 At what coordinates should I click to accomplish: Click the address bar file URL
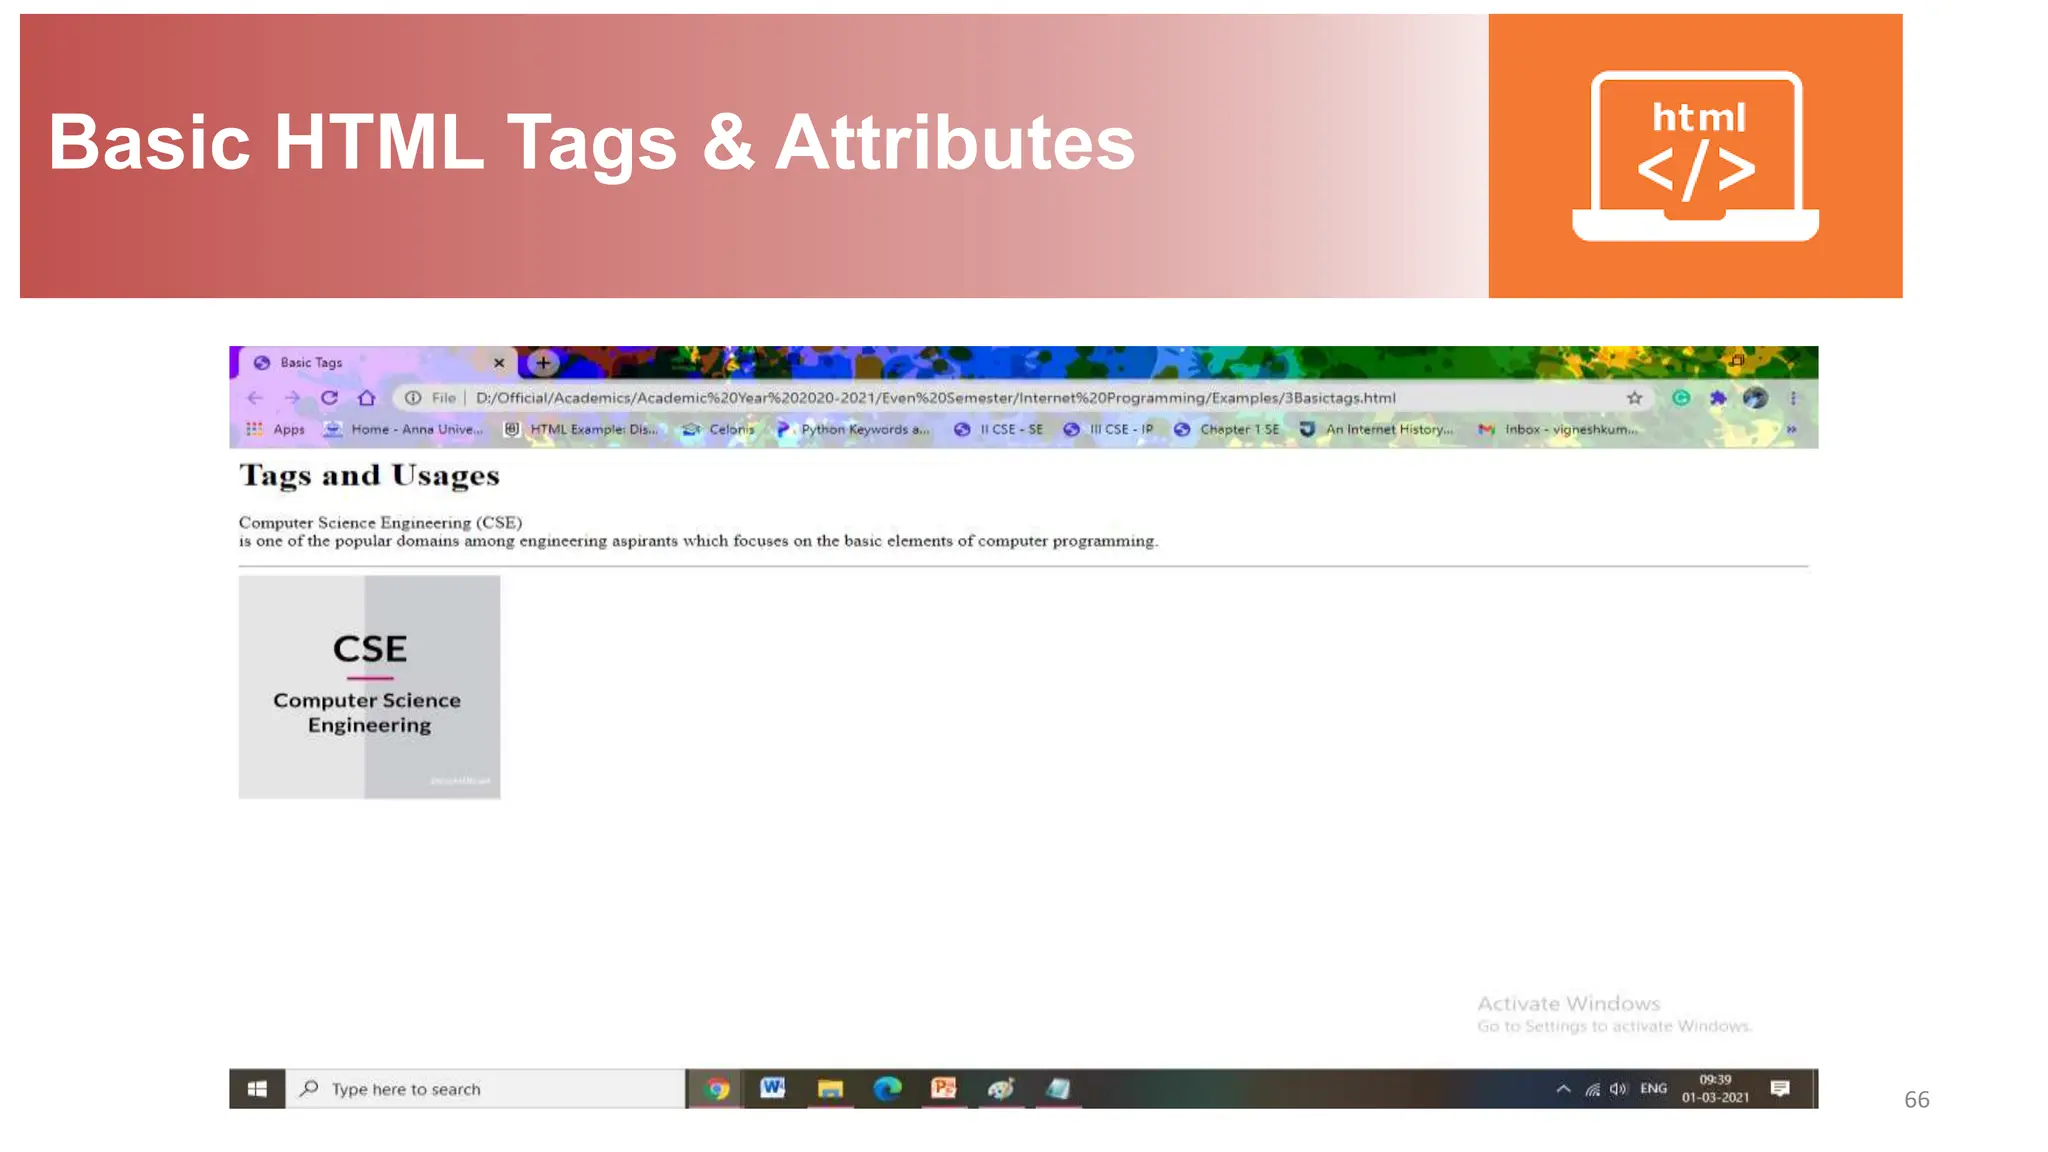click(x=935, y=398)
